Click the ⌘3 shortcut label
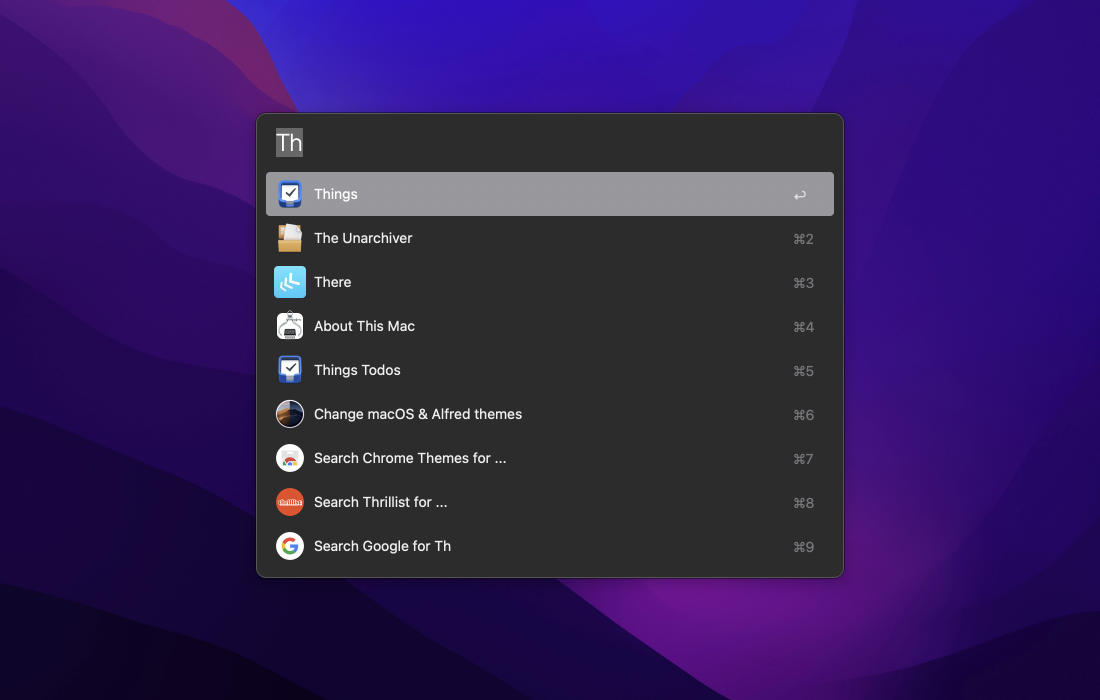1100x700 pixels. click(803, 283)
